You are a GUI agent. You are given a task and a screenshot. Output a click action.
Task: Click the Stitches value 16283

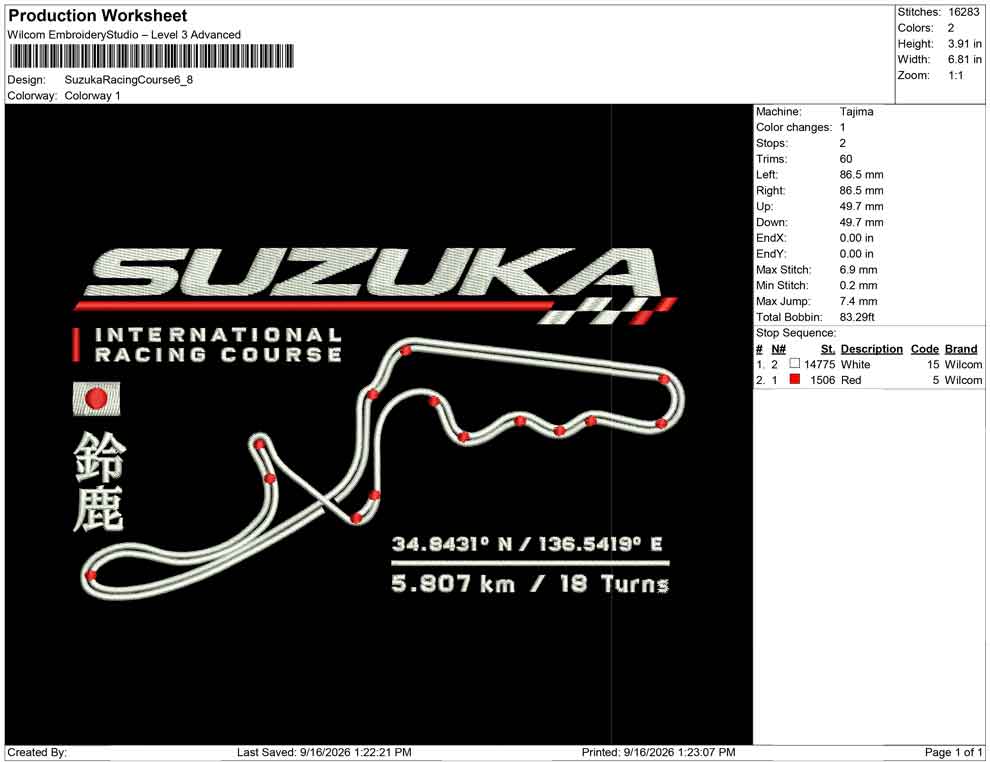(x=963, y=12)
